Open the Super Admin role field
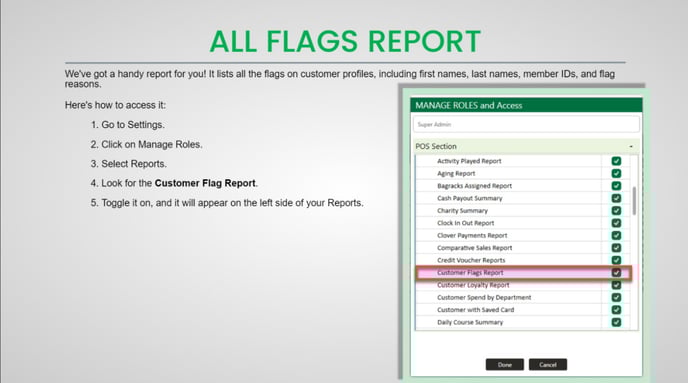 (x=526, y=124)
